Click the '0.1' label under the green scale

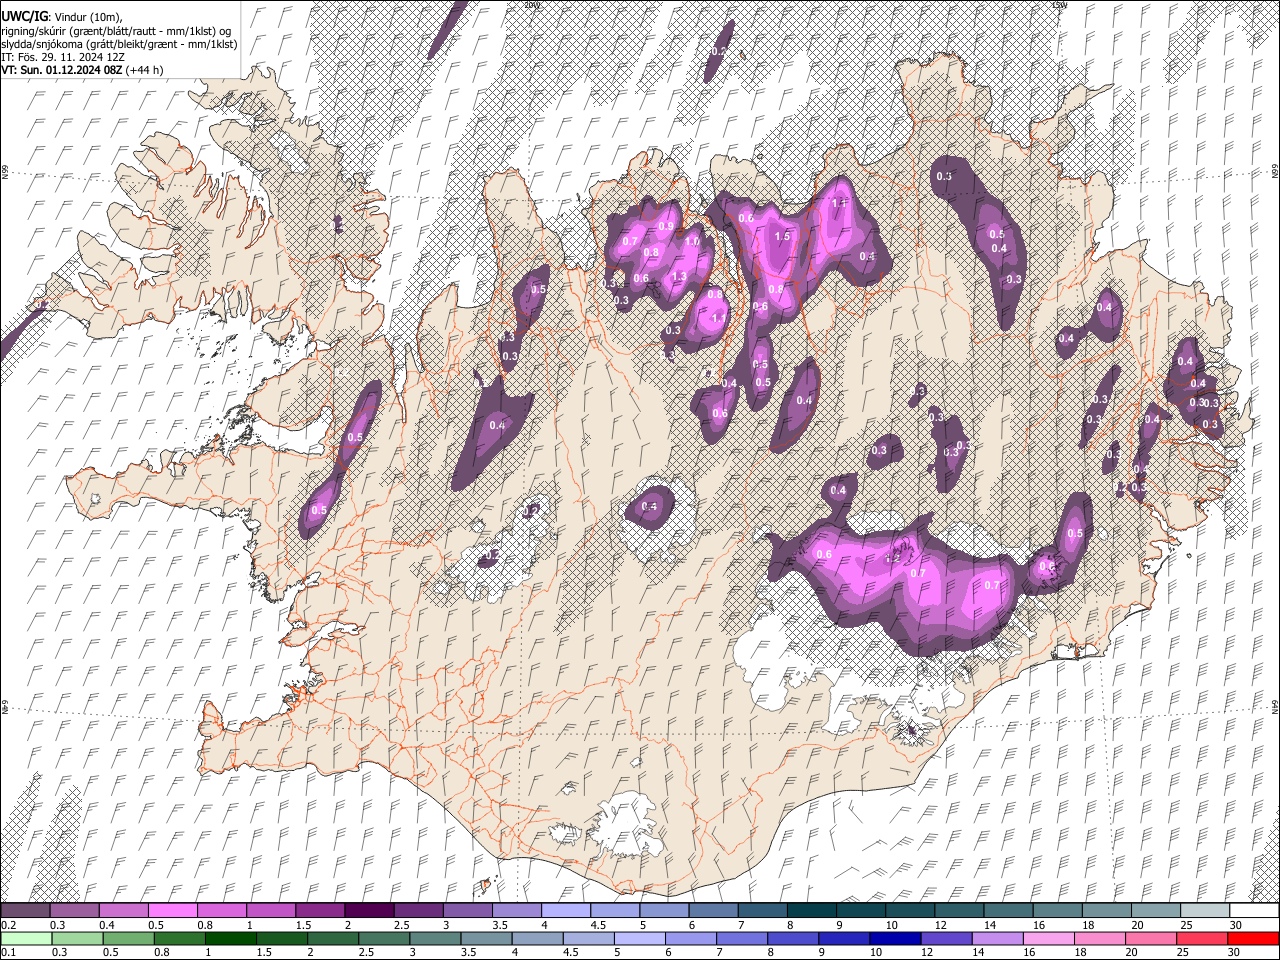[x=8, y=953]
